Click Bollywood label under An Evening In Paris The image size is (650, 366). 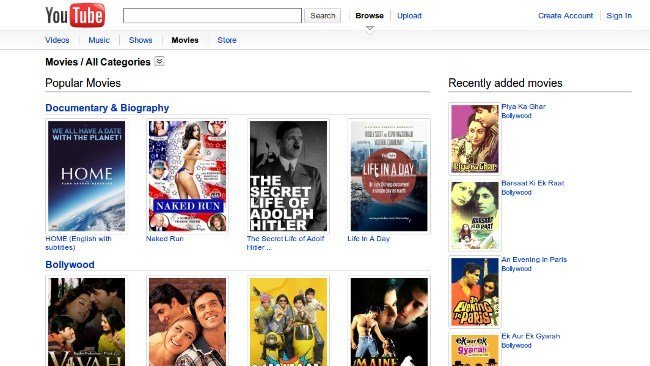(x=517, y=269)
